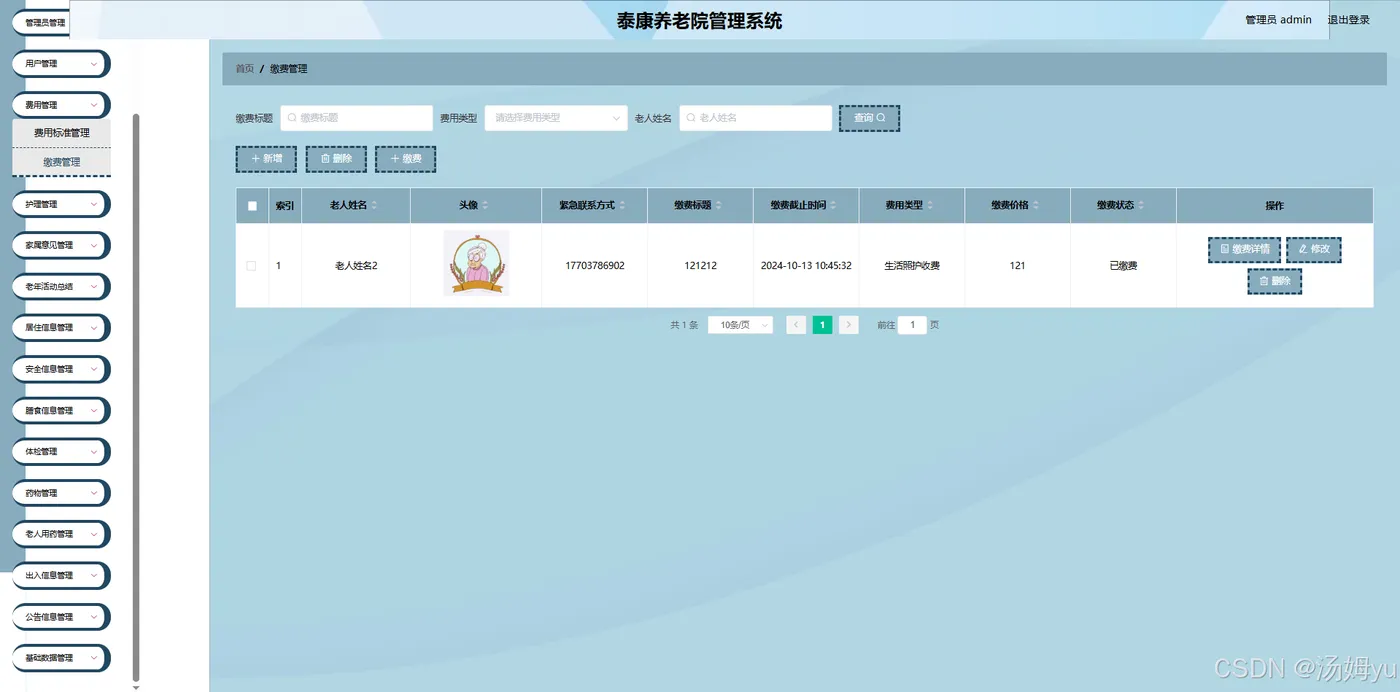
Task: Expand the 老年活动总结 sidebar menu
Action: pos(61,286)
